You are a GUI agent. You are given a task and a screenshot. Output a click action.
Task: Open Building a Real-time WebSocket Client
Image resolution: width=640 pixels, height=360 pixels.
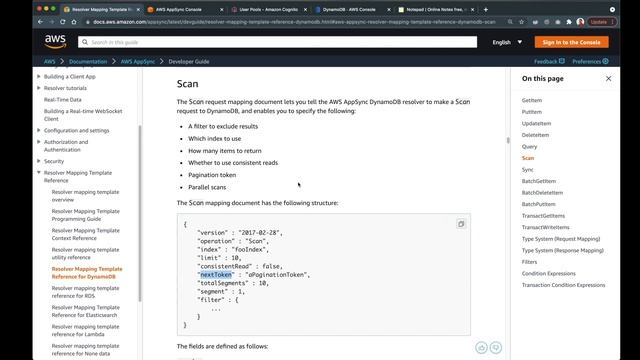tap(83, 115)
